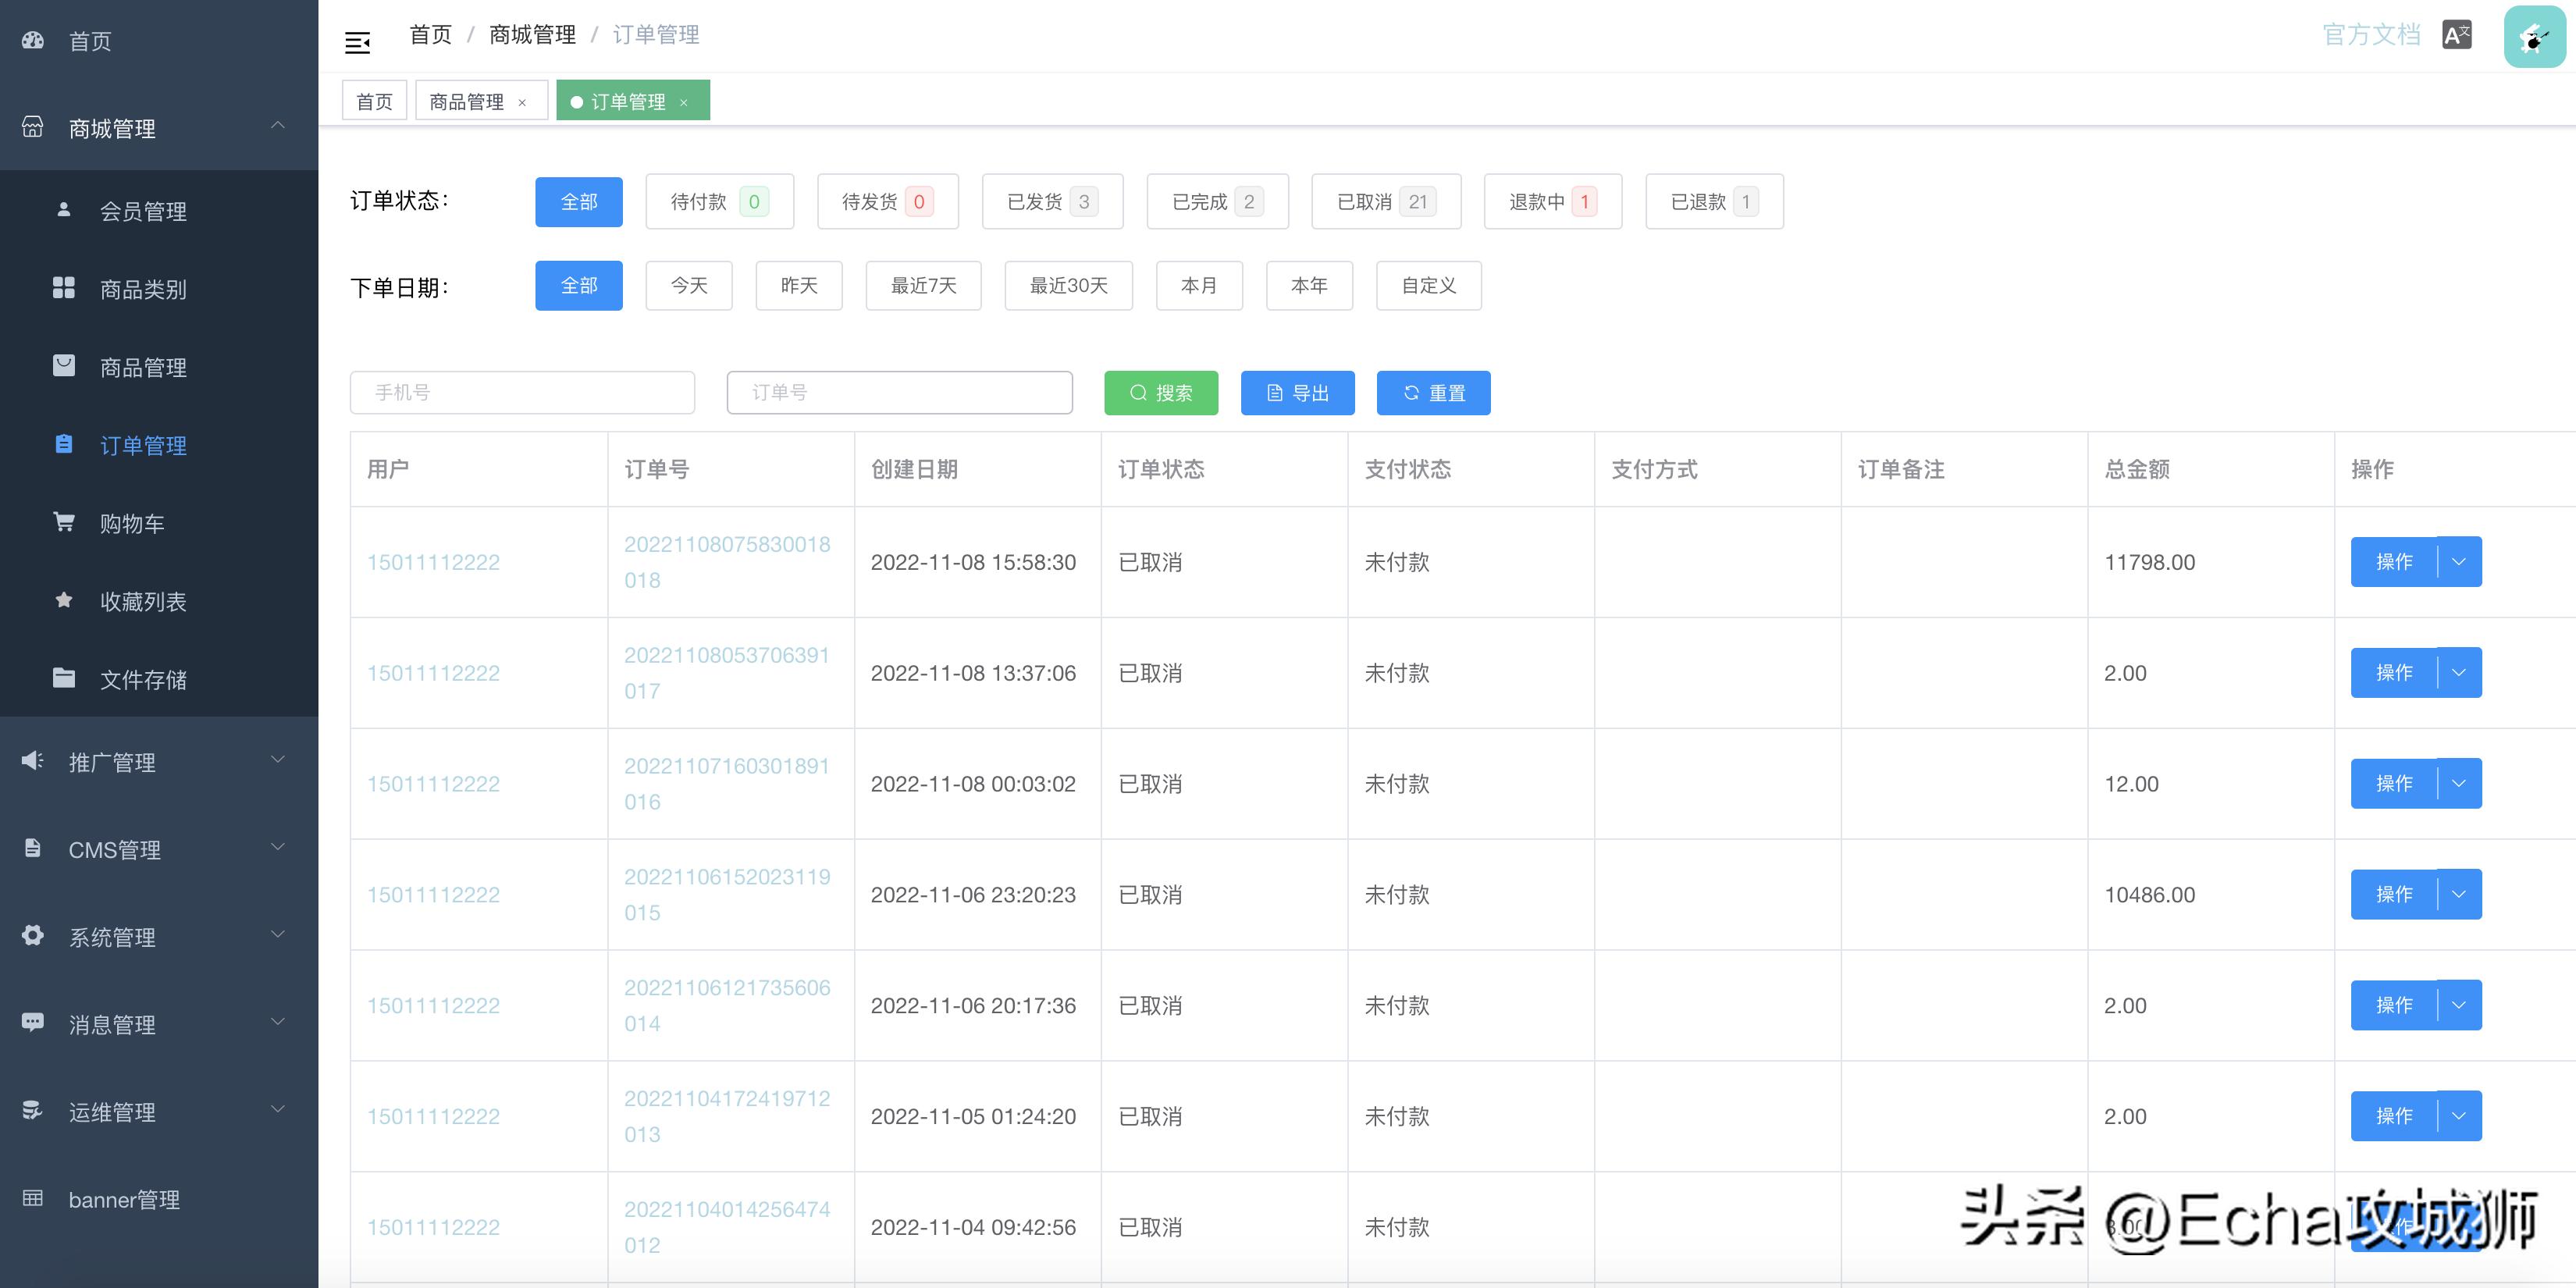
Task: Open banner管理 in the sidebar
Action: 124,1199
